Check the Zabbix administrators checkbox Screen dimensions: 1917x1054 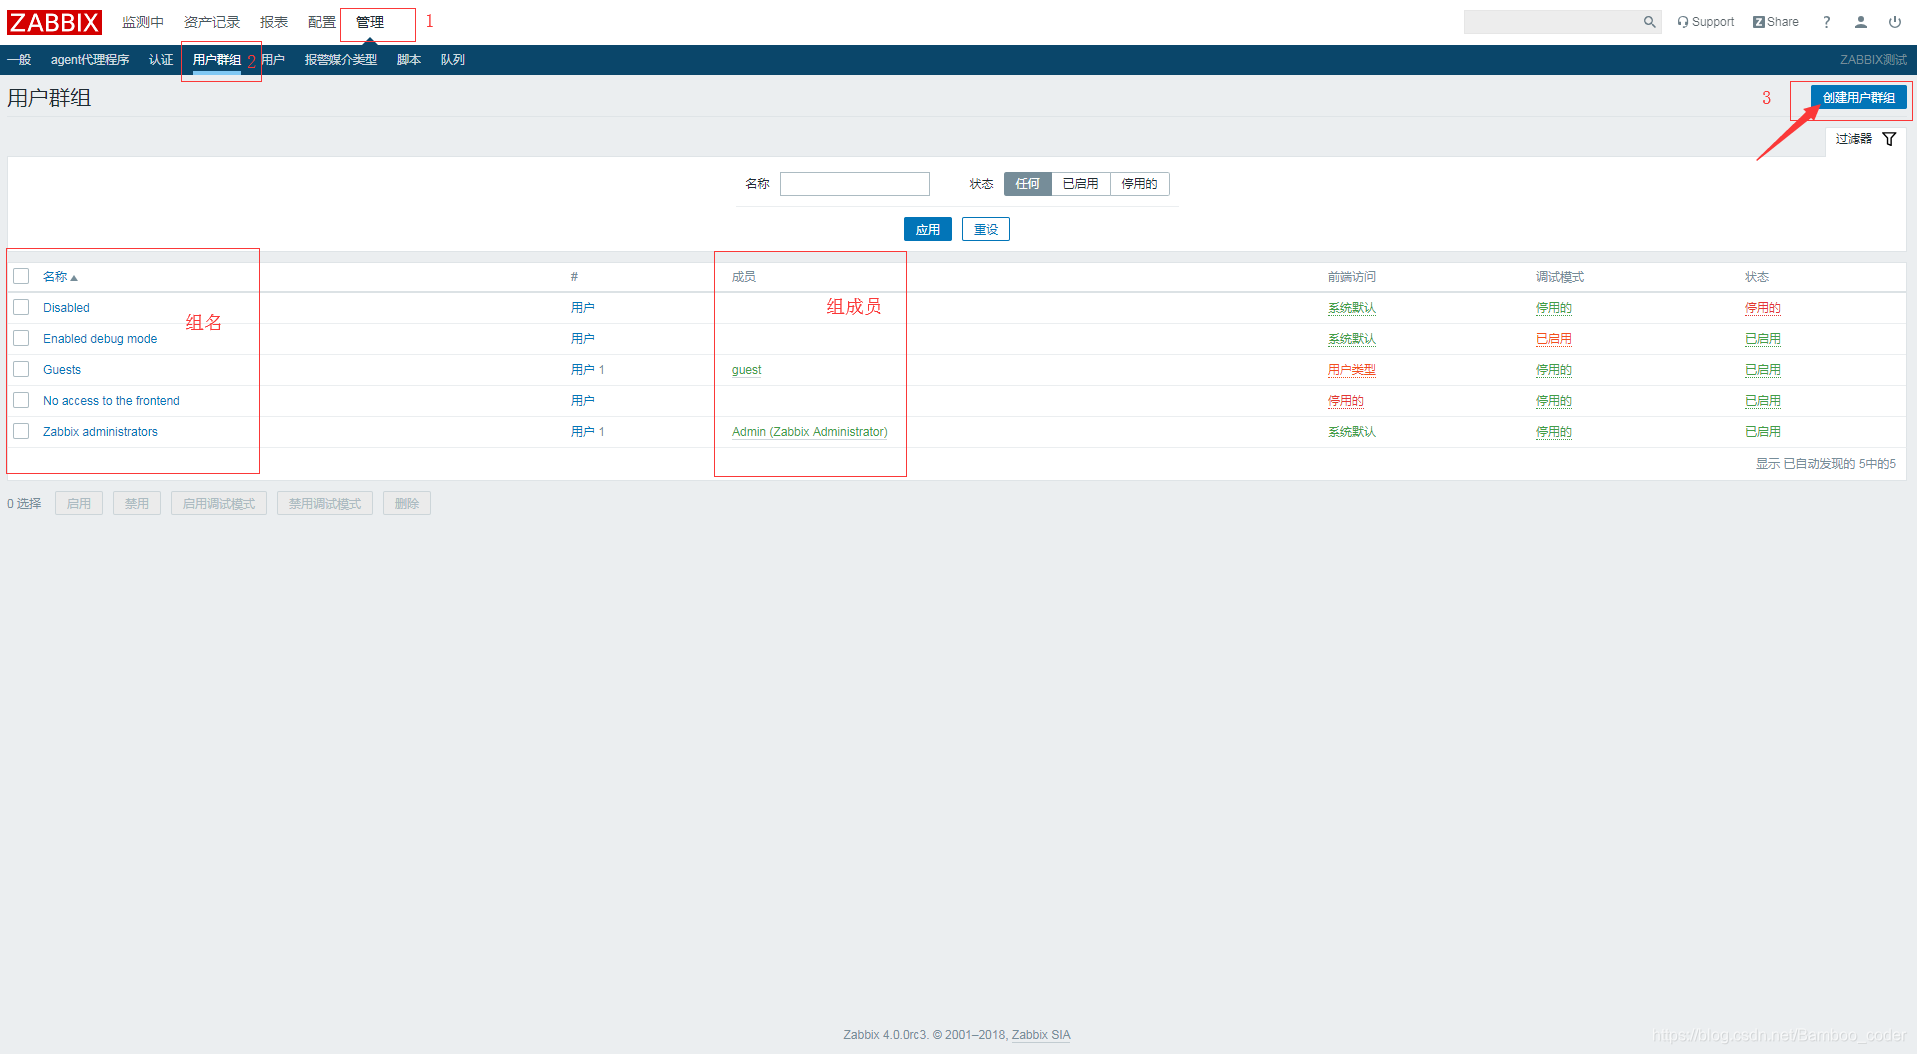pyautogui.click(x=21, y=431)
